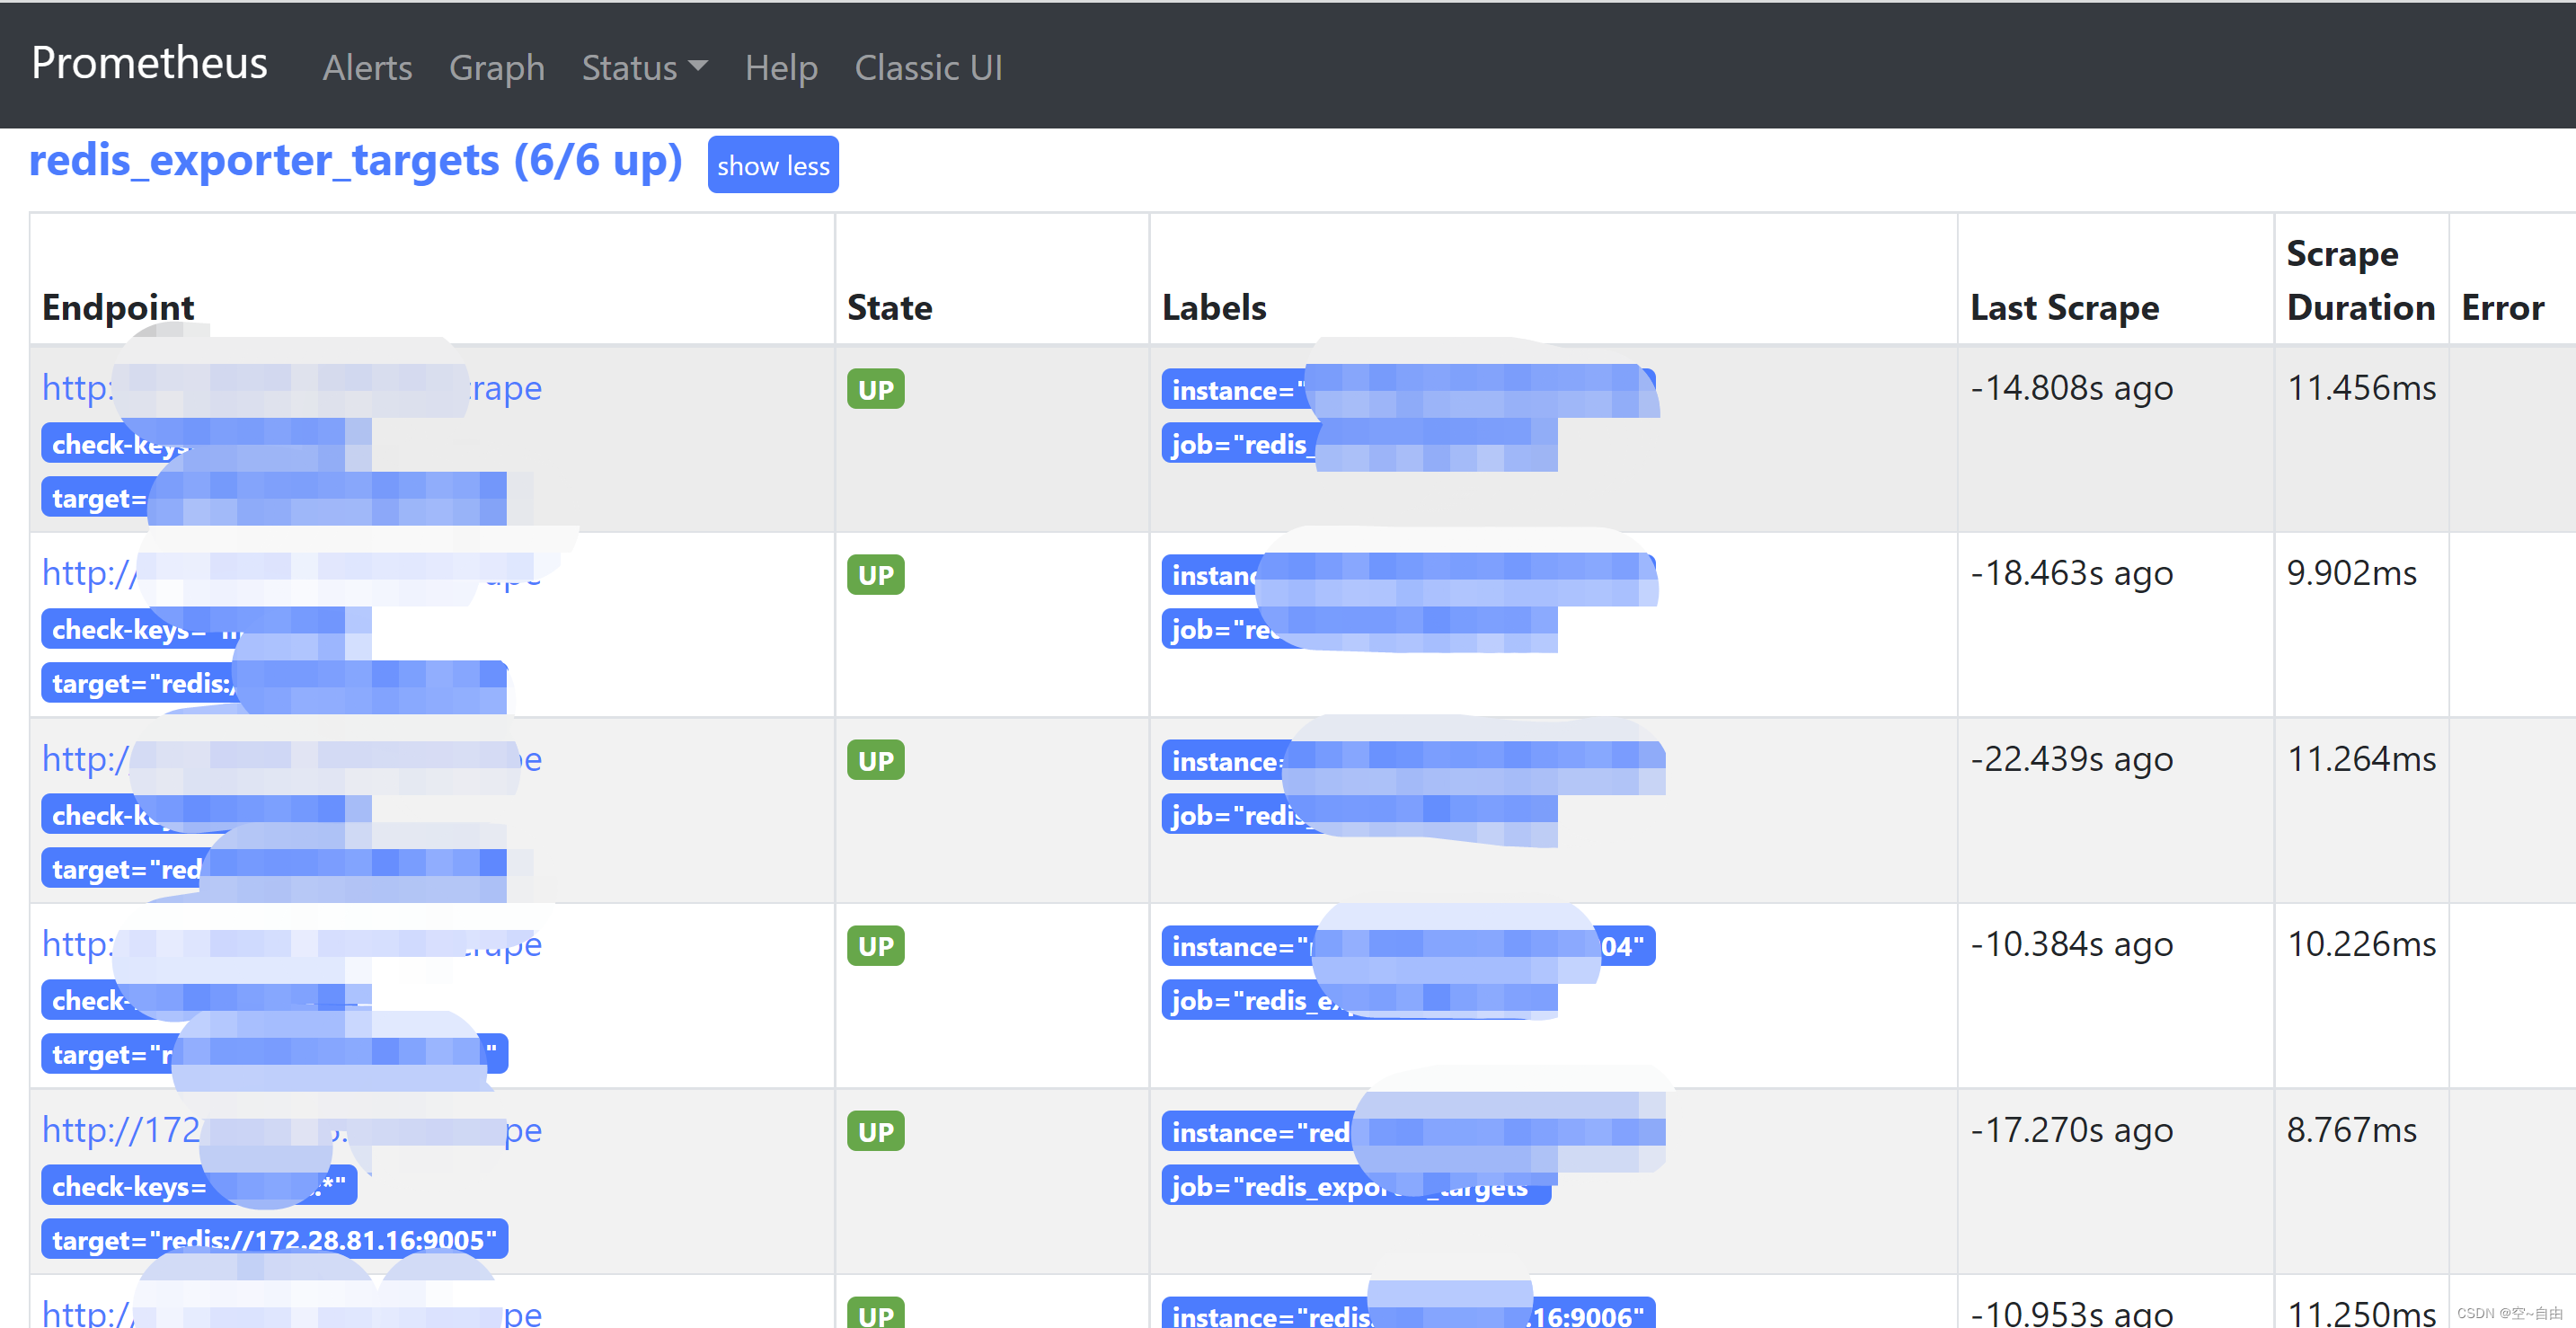The height and width of the screenshot is (1328, 2576).
Task: Click the UP badge for -22.439s scrape row
Action: [875, 761]
